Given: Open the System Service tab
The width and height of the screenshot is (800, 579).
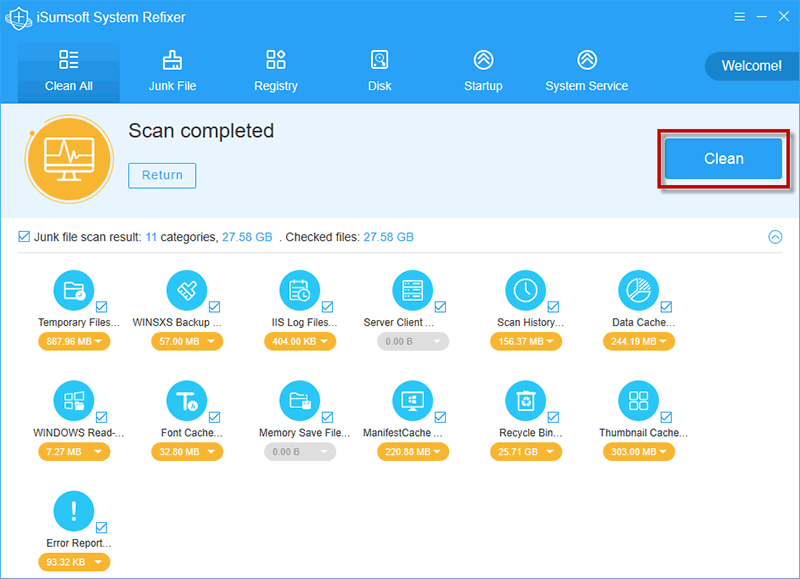Looking at the screenshot, I should click(x=587, y=72).
